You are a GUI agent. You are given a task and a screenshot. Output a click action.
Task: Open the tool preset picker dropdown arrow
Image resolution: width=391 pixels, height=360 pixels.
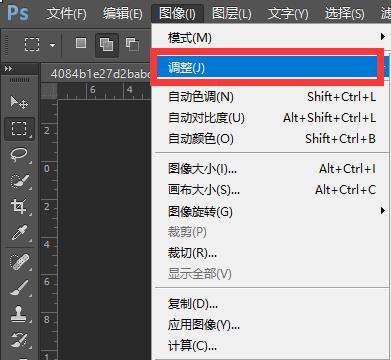coord(53,45)
